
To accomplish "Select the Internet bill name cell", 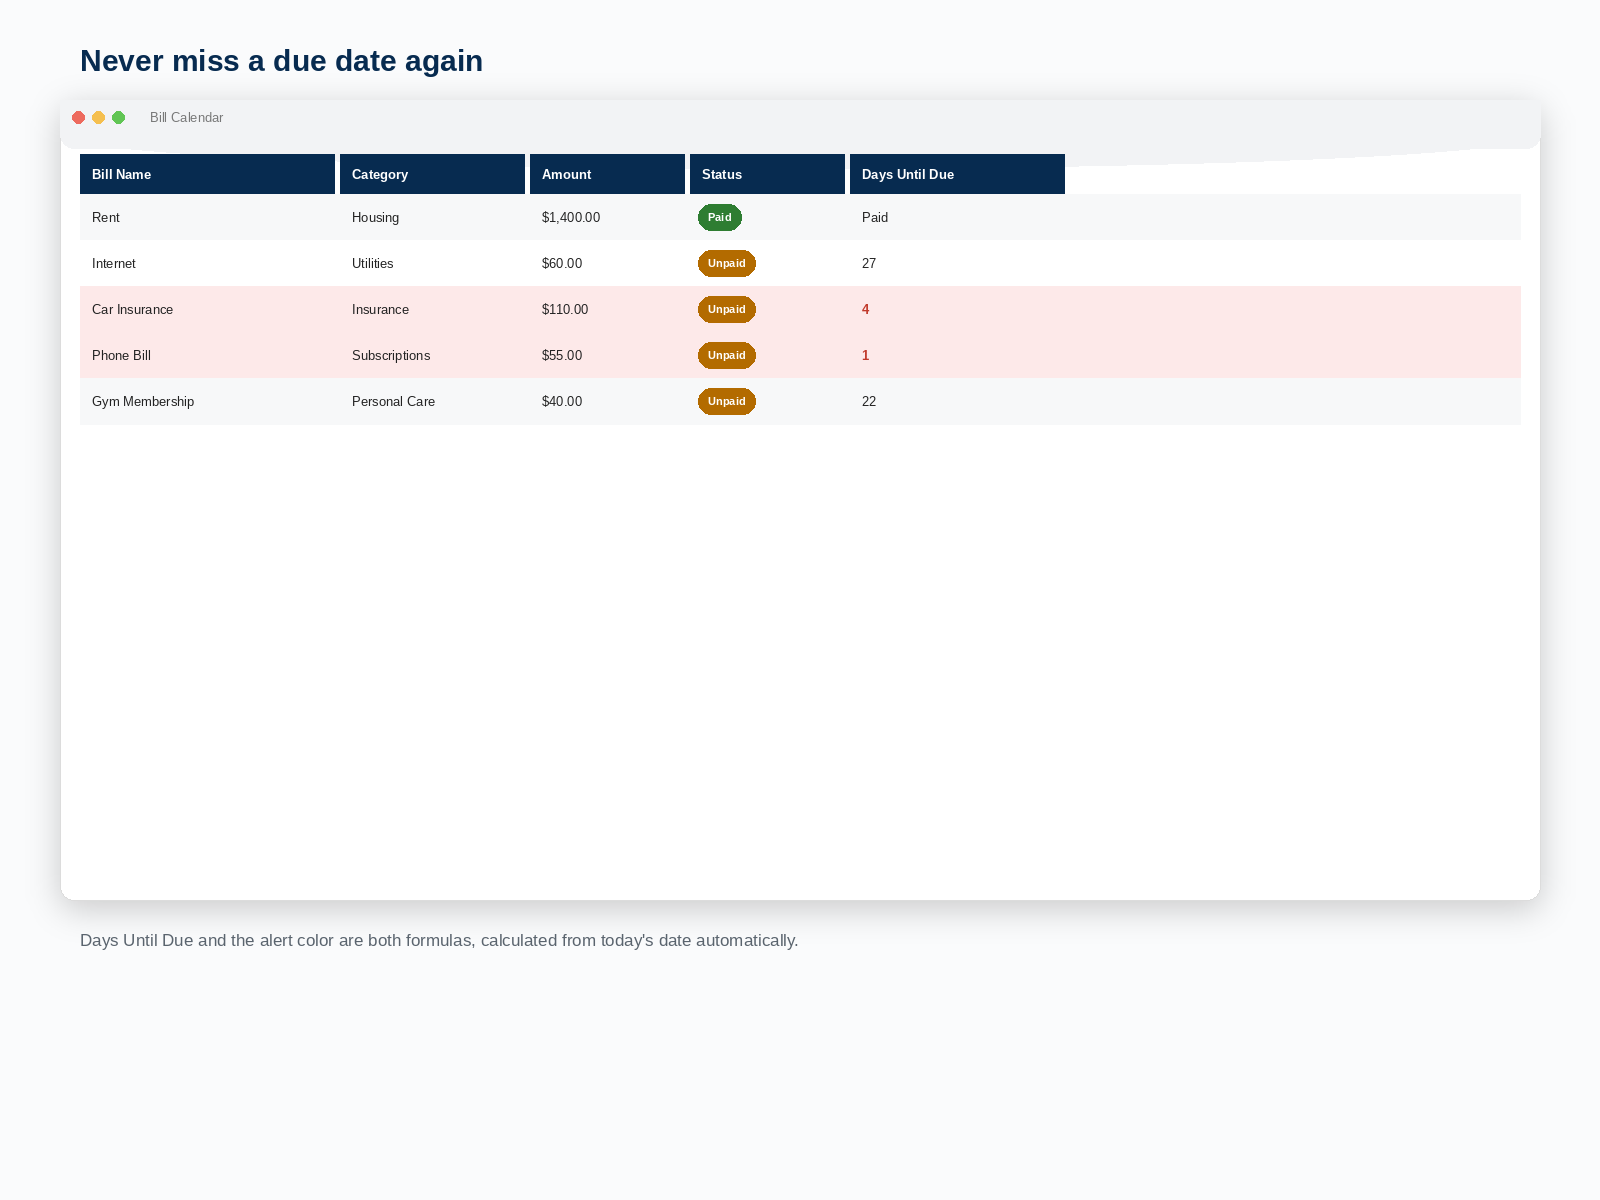I will (114, 263).
